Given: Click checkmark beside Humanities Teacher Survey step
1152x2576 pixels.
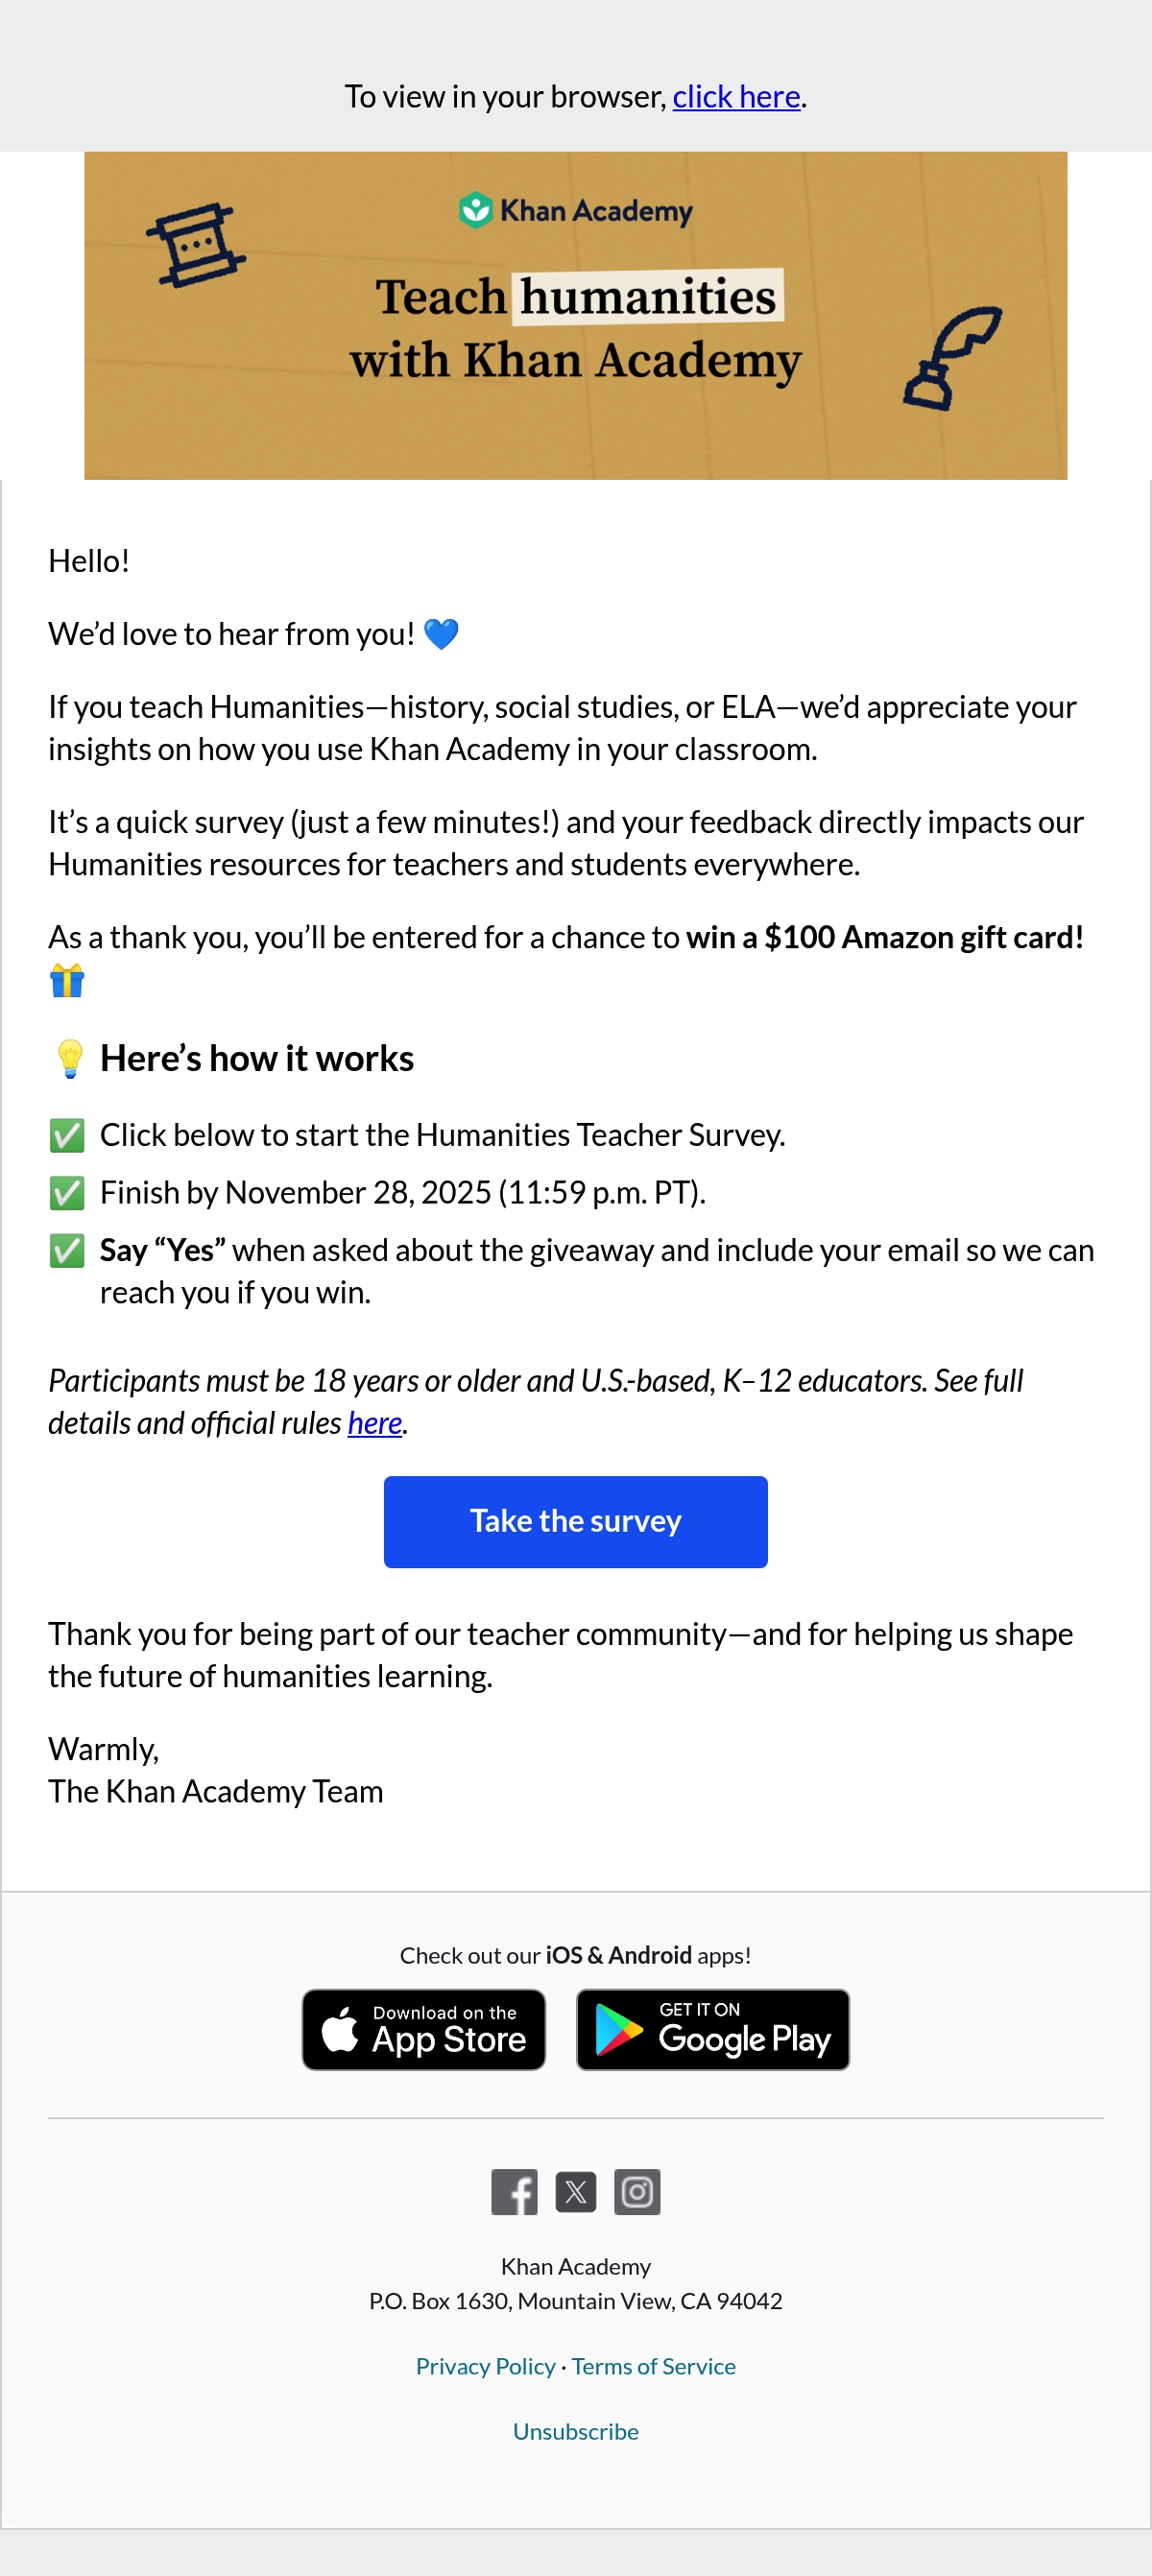Looking at the screenshot, I should point(67,1136).
